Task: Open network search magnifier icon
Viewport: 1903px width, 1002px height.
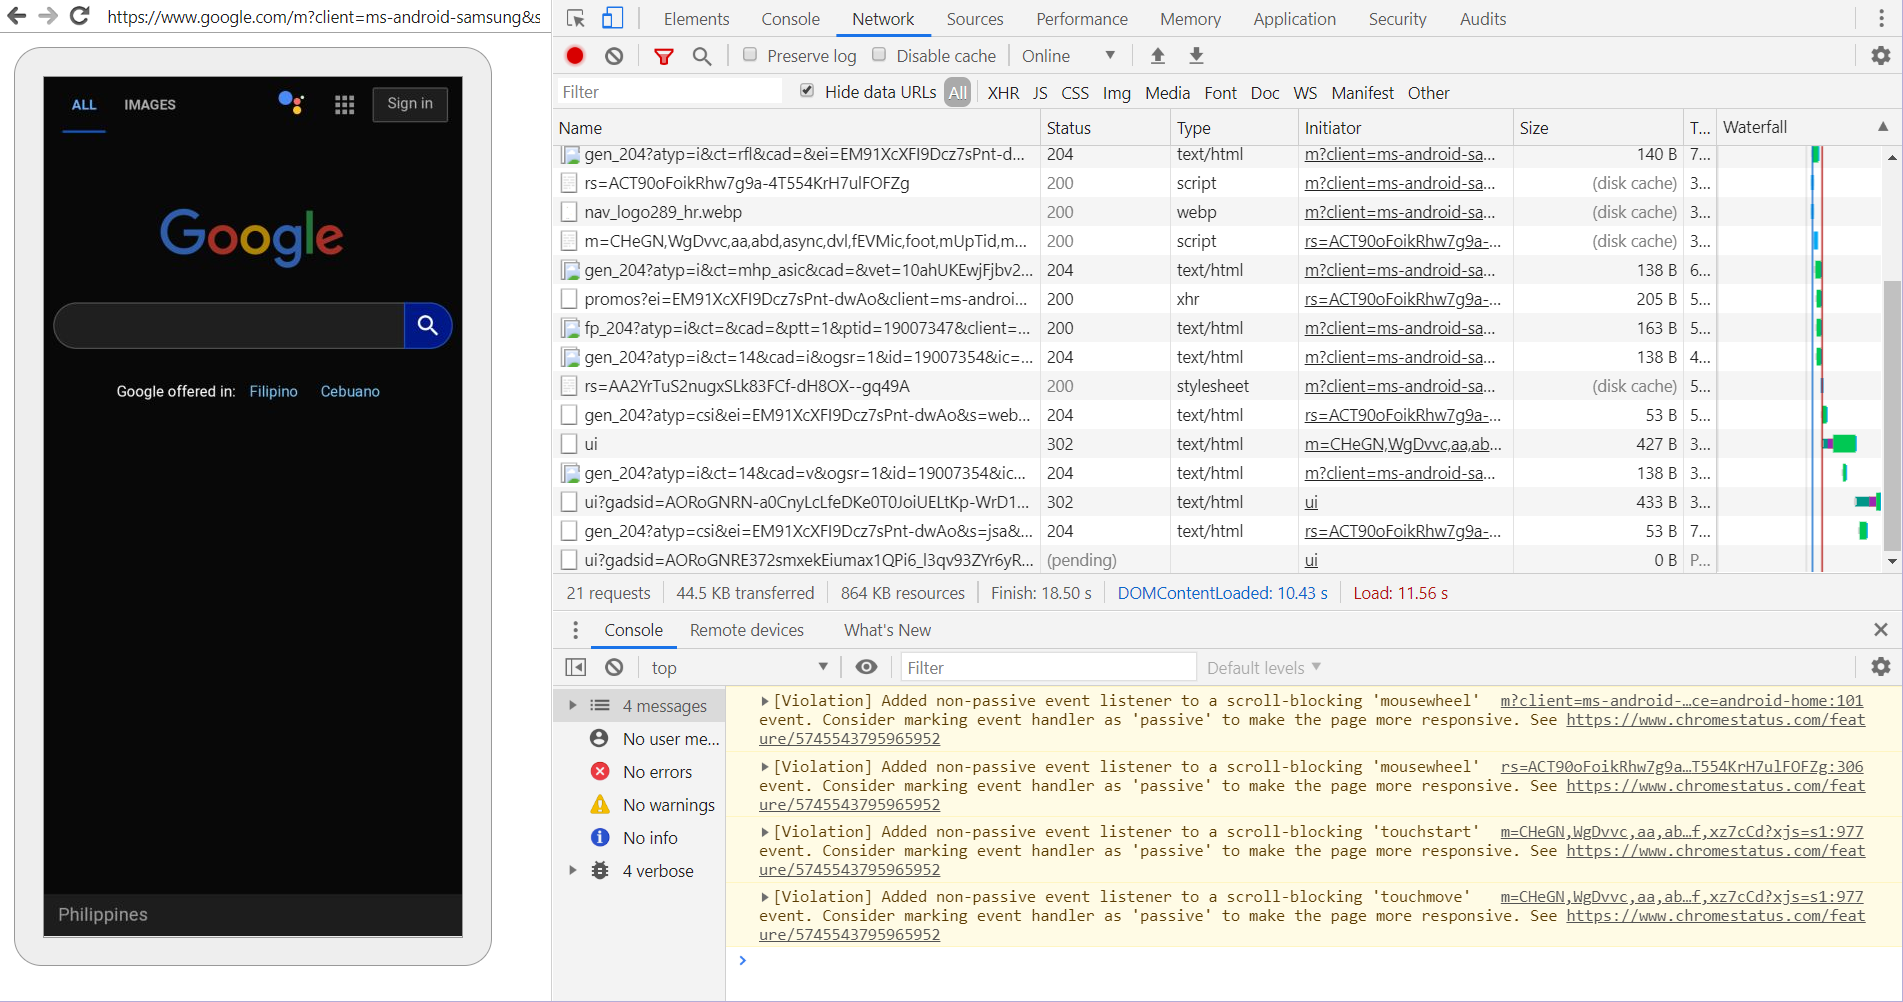Action: point(702,56)
